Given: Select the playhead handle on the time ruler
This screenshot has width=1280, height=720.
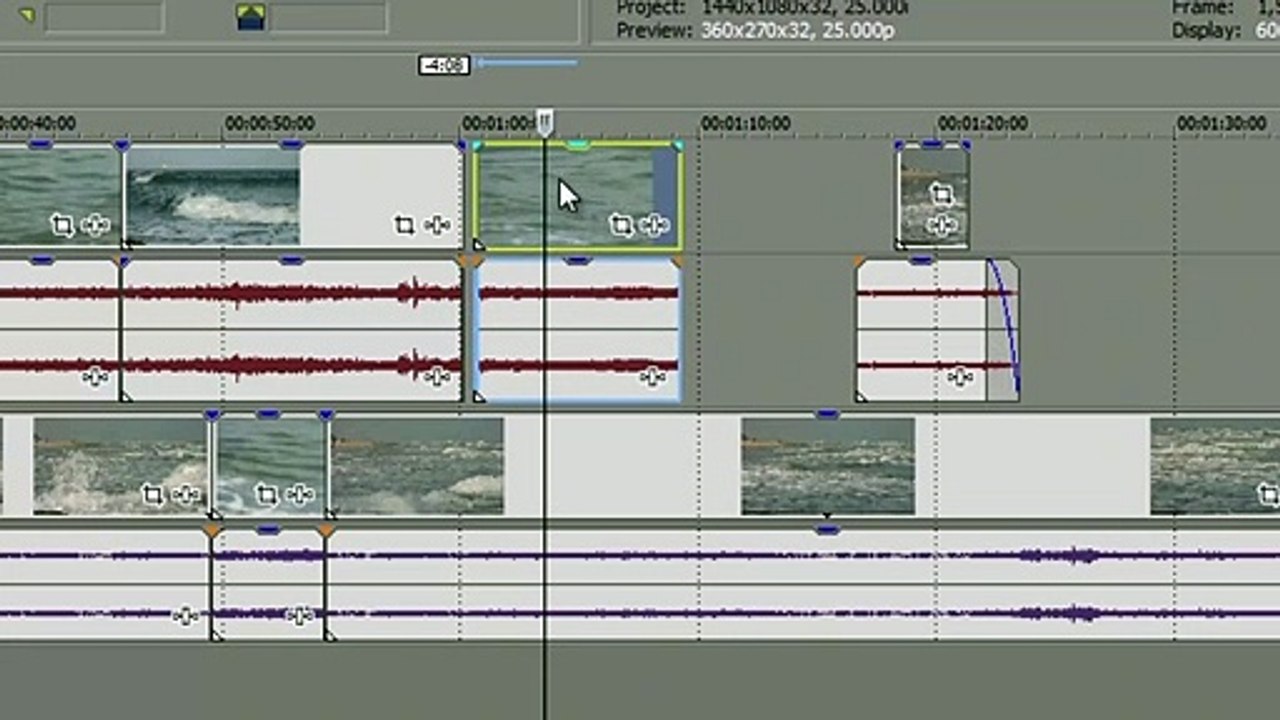Looking at the screenshot, I should point(544,123).
